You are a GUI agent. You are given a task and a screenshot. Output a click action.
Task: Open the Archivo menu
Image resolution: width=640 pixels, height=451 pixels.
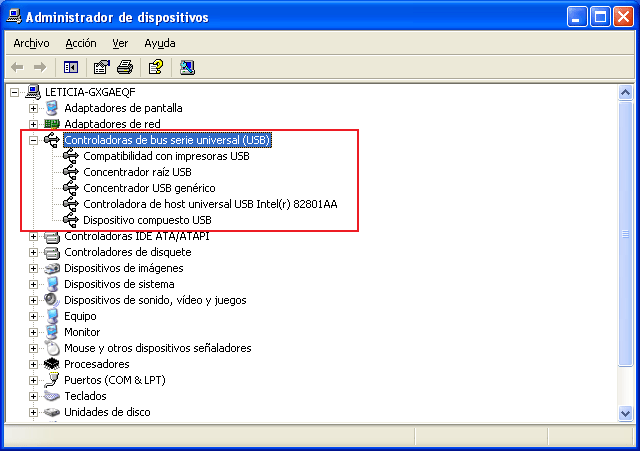[x=31, y=43]
